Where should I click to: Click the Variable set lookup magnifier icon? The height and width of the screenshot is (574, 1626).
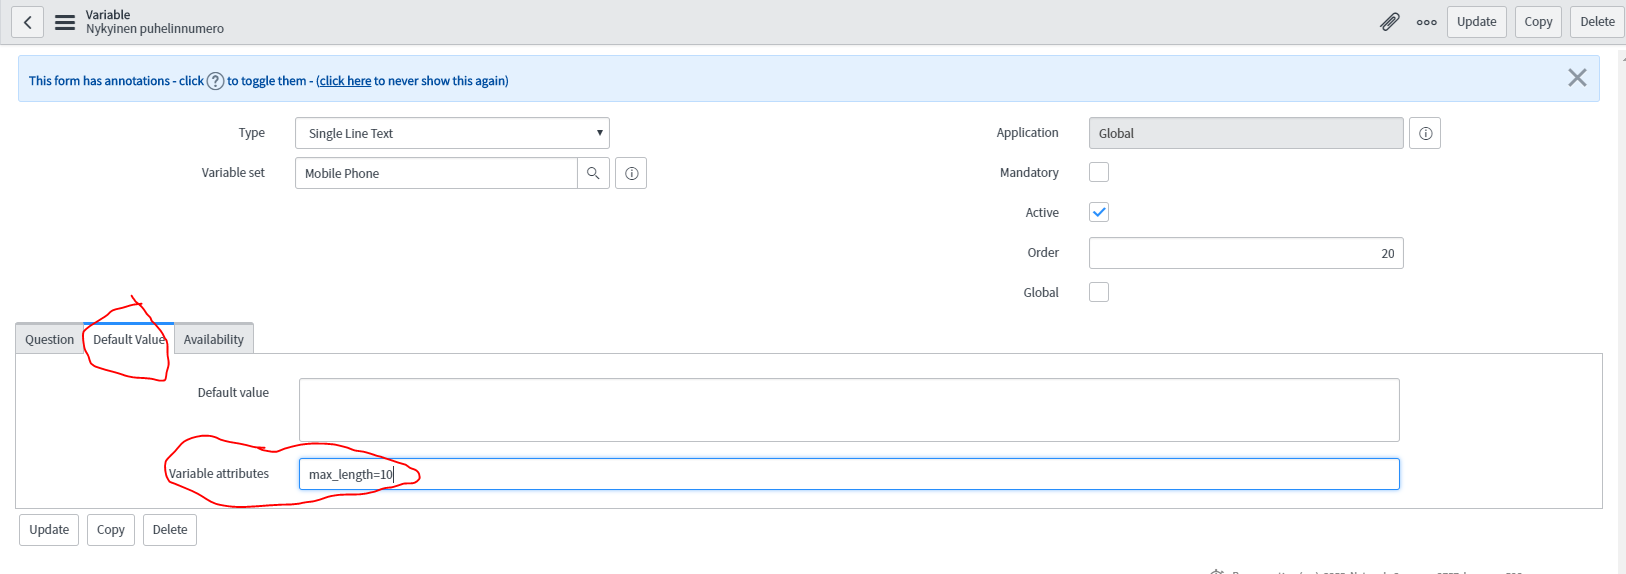(x=593, y=173)
